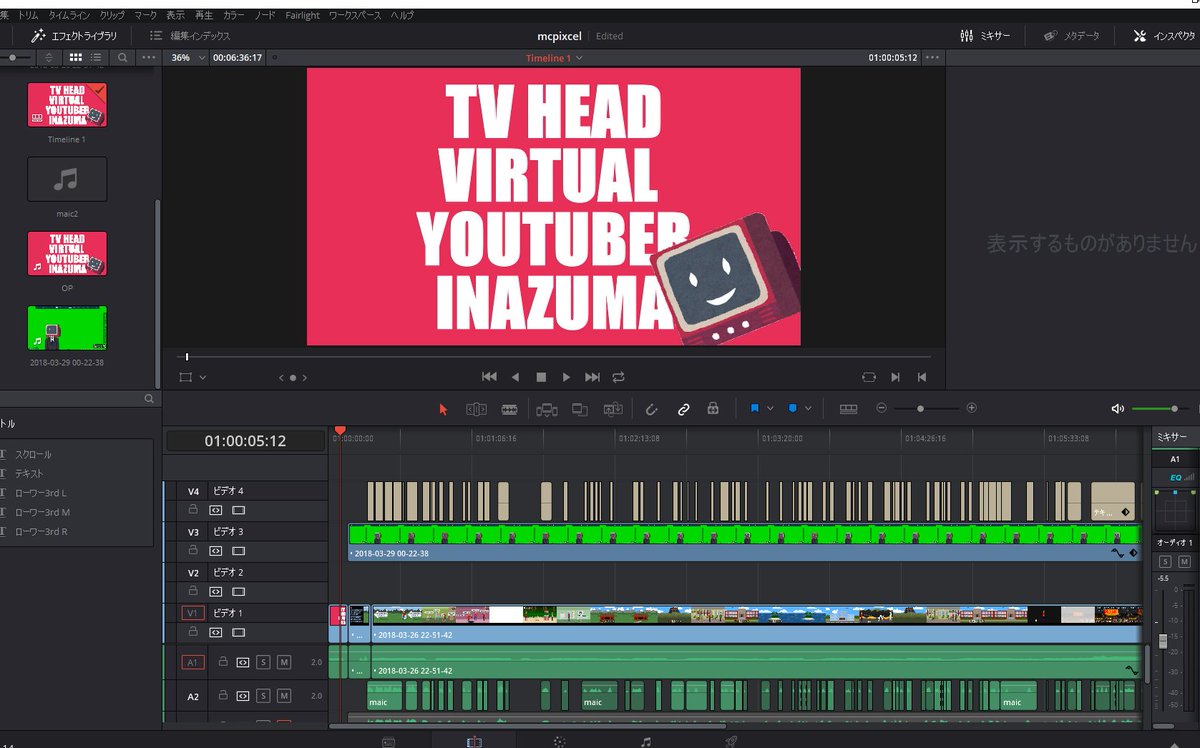The image size is (1200, 748).
Task: Open the エフェクトライブラリ panel
Action: [74, 35]
